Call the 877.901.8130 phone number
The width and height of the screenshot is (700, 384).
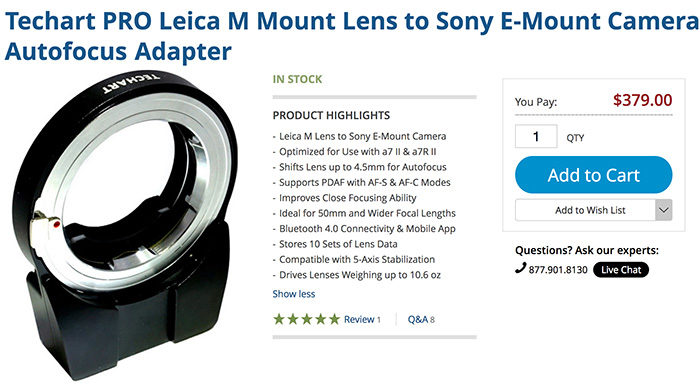558,270
